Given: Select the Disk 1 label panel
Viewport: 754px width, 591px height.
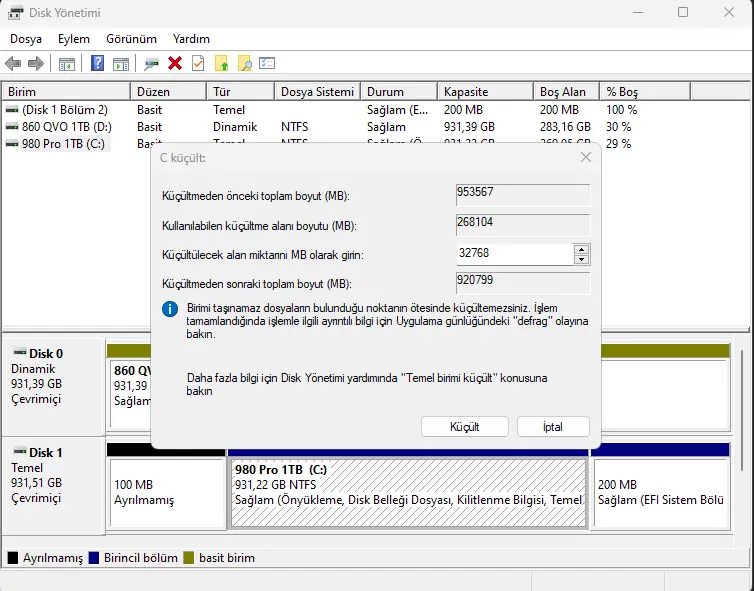Looking at the screenshot, I should (53, 486).
